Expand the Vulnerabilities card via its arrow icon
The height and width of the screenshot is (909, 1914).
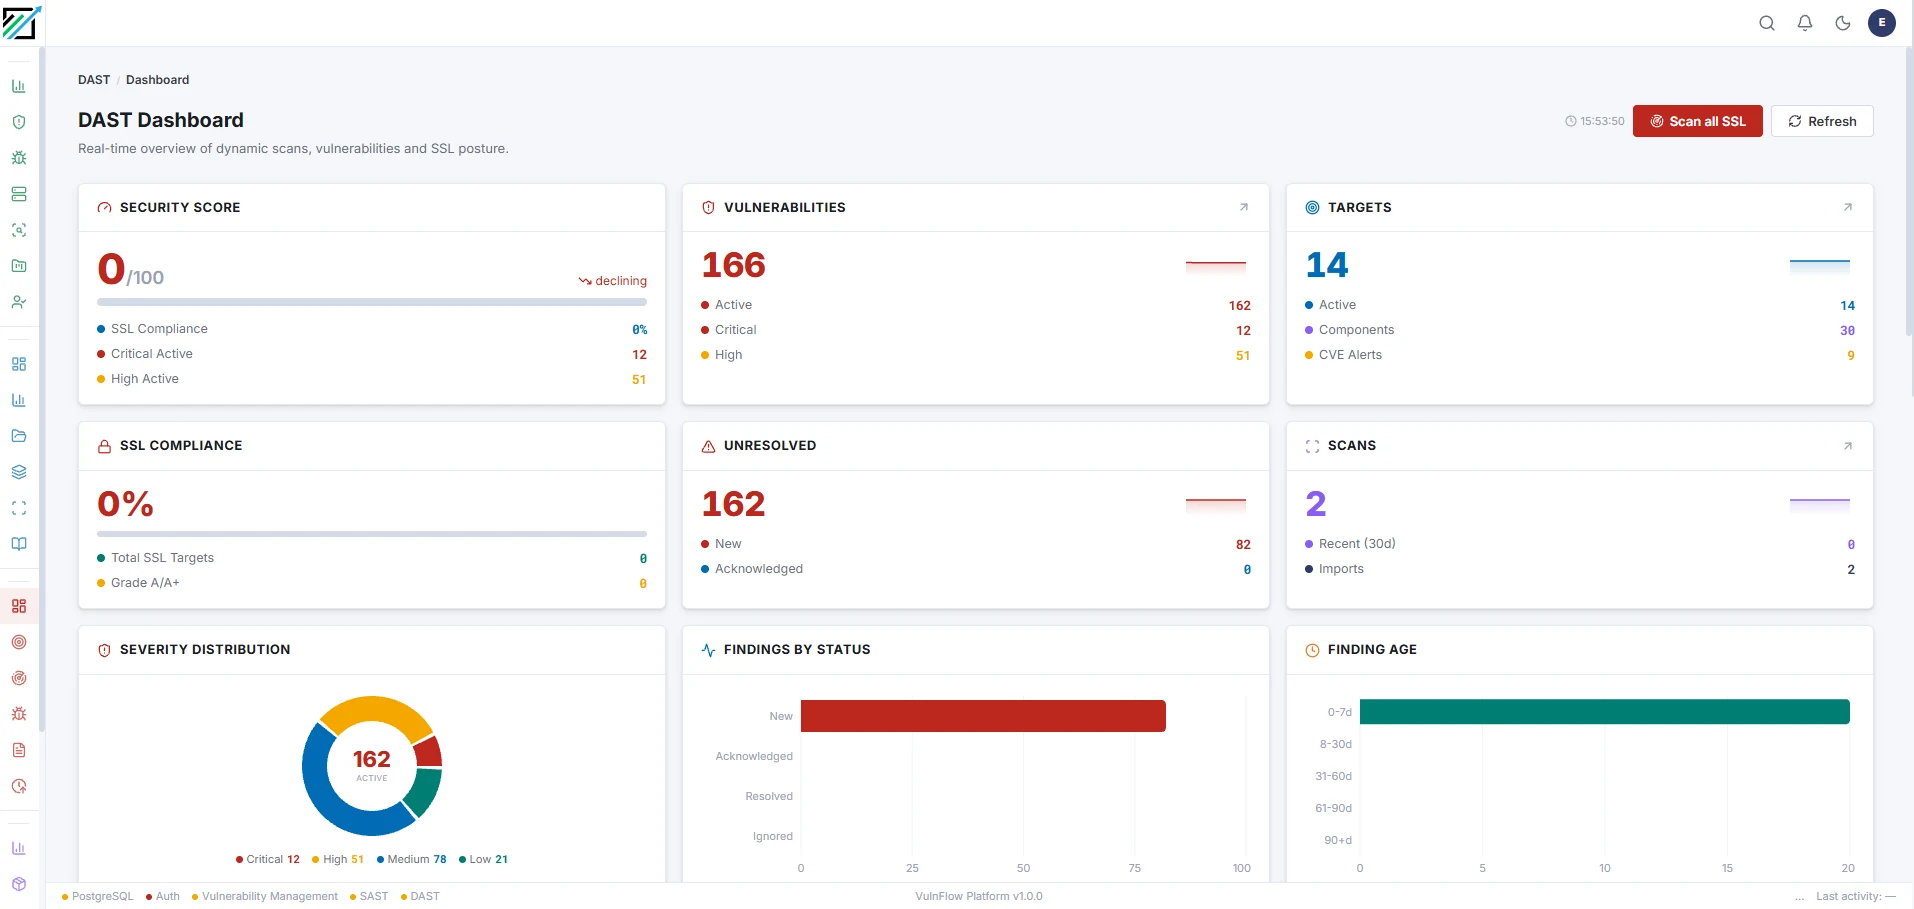(x=1244, y=207)
